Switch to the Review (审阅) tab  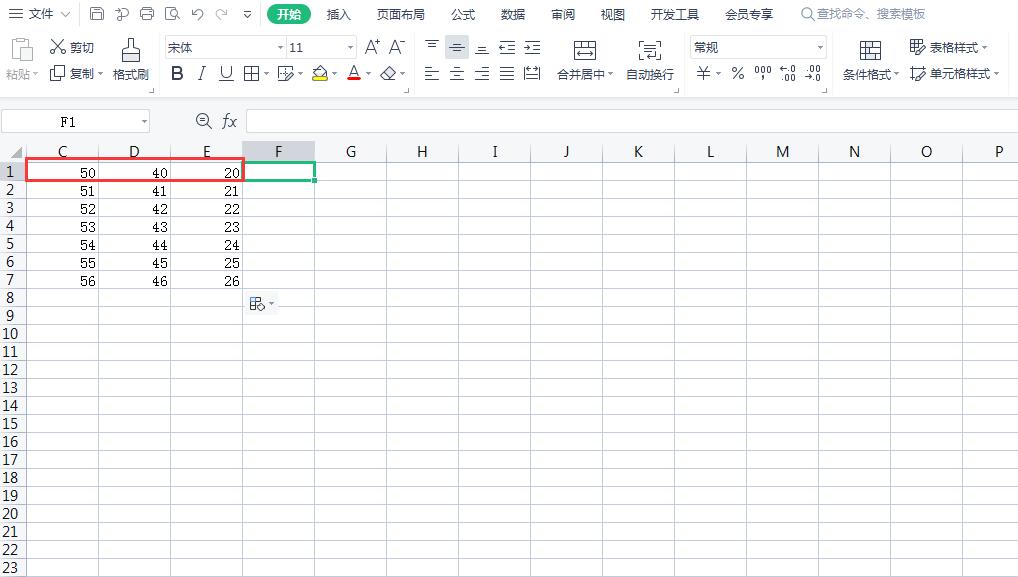[x=563, y=14]
